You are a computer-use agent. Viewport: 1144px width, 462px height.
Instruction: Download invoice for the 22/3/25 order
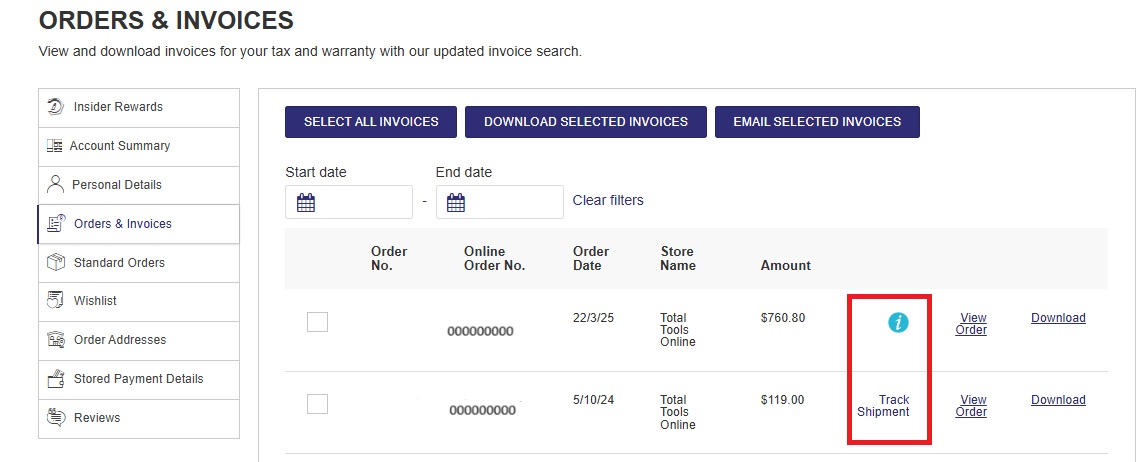(1058, 317)
